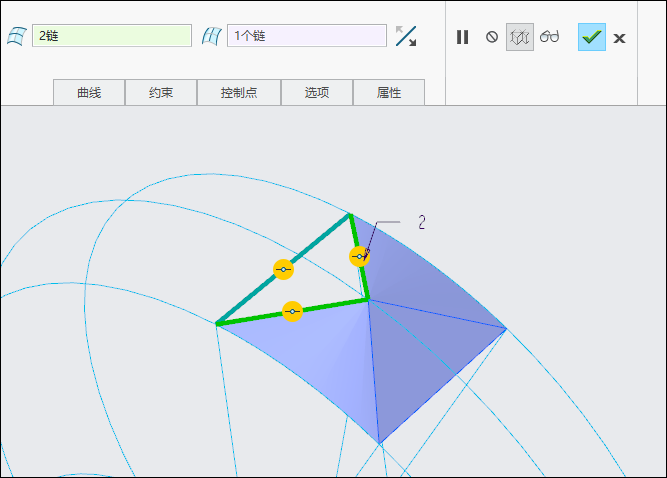Open the 约束 tab
Viewport: 667px width, 478px height.
tap(161, 92)
